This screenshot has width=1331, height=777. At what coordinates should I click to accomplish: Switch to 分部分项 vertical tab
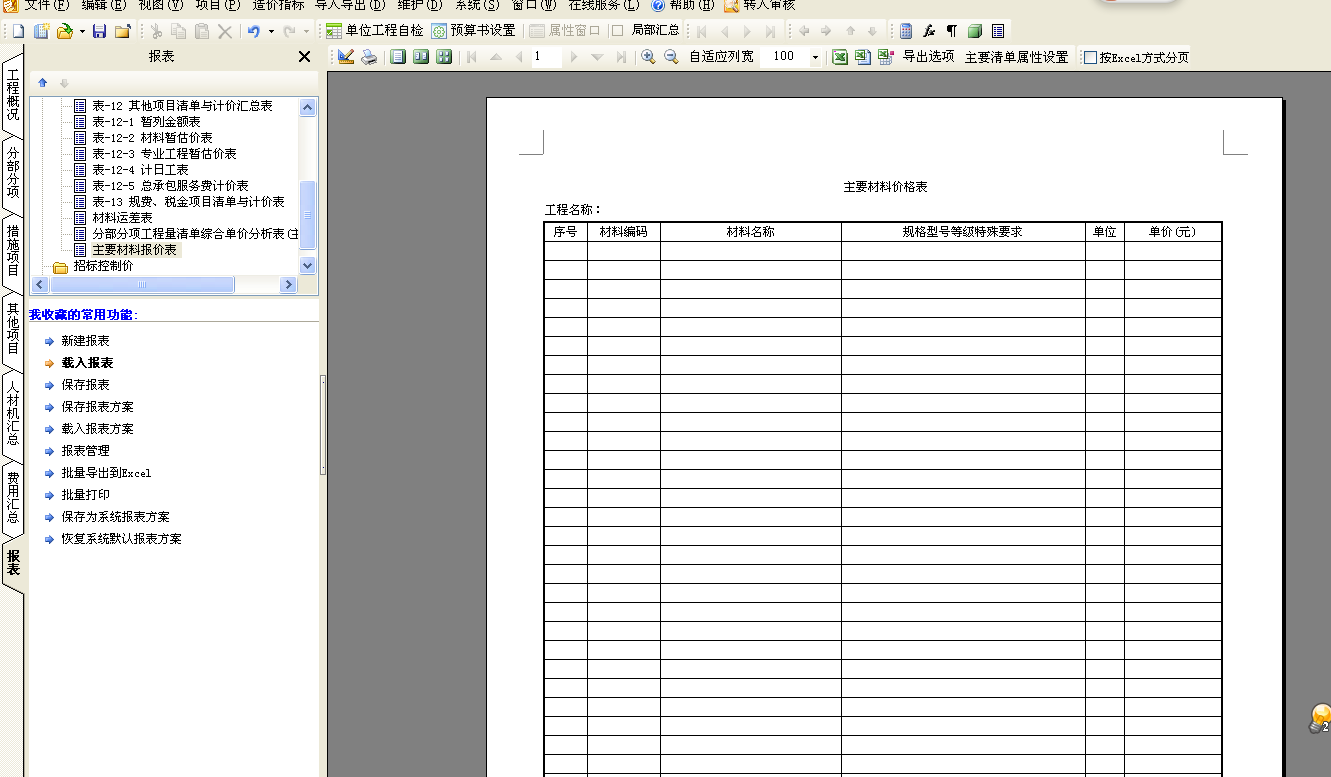click(x=13, y=172)
